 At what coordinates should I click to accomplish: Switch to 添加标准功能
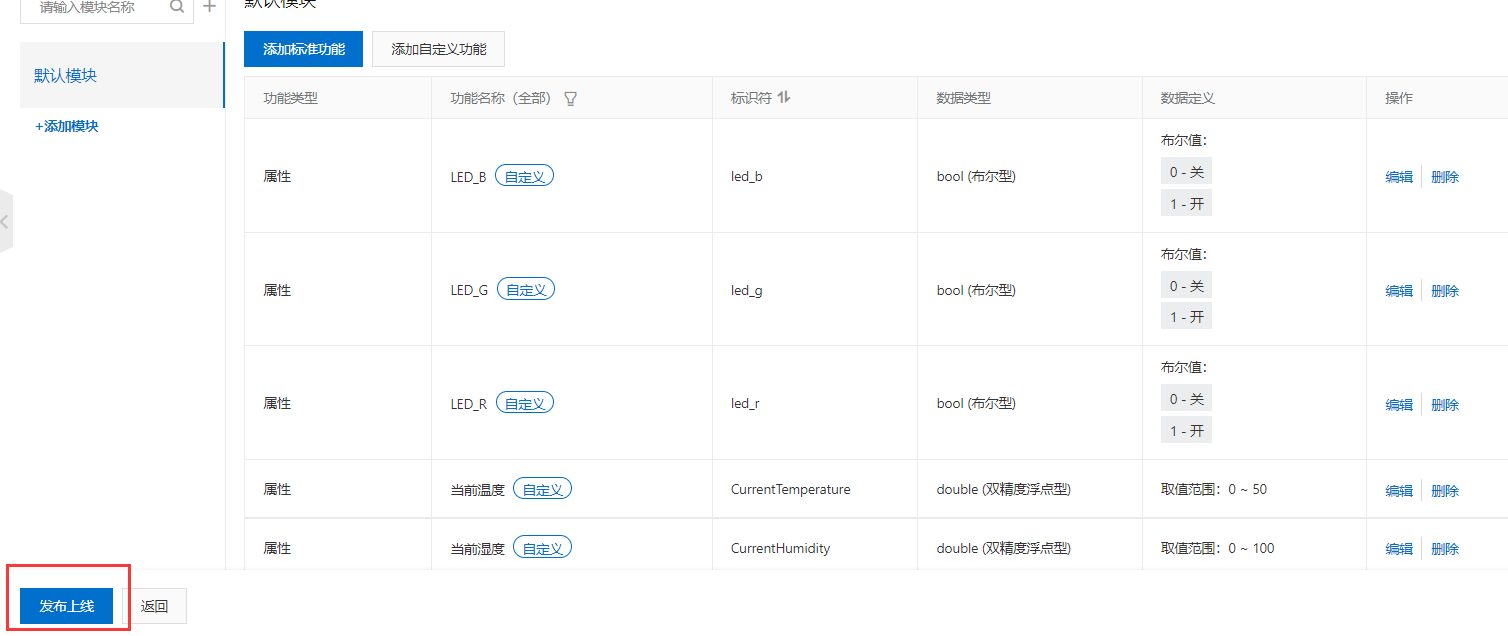point(303,48)
